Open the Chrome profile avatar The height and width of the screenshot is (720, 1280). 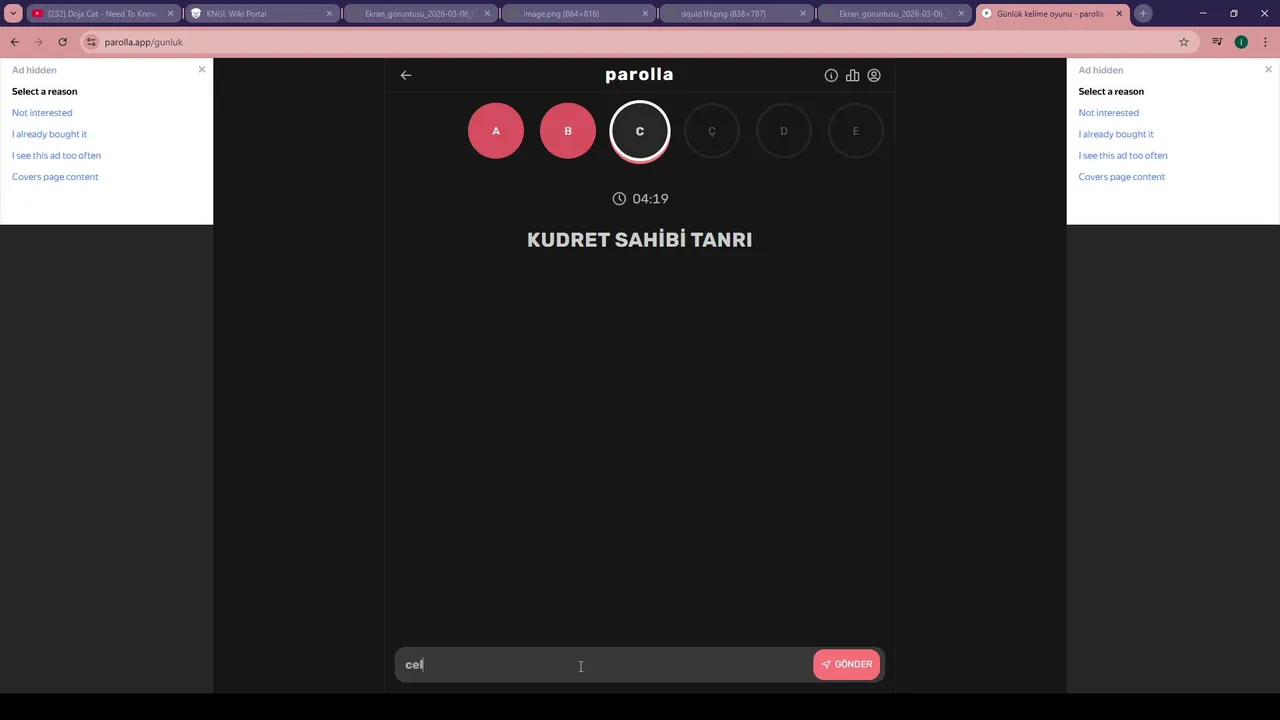point(1241,42)
